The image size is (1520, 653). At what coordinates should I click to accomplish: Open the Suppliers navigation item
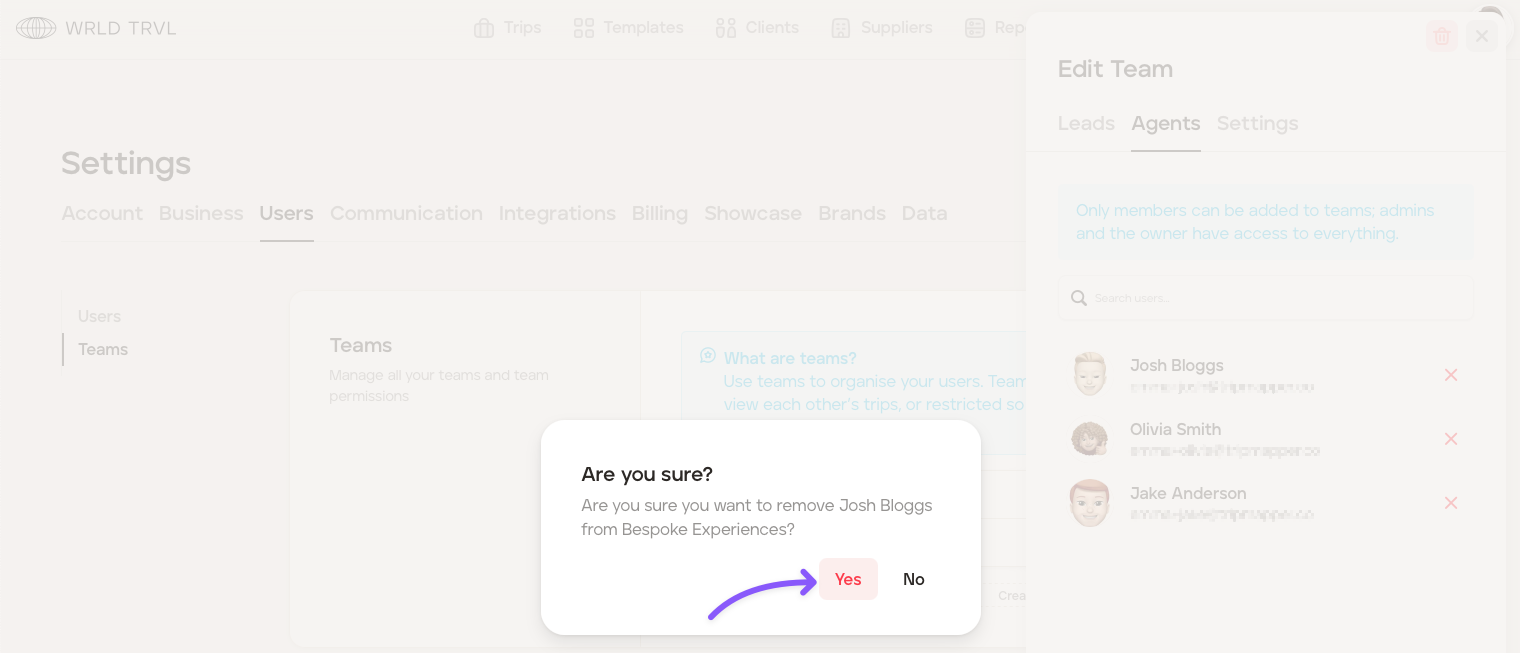pyautogui.click(x=882, y=28)
